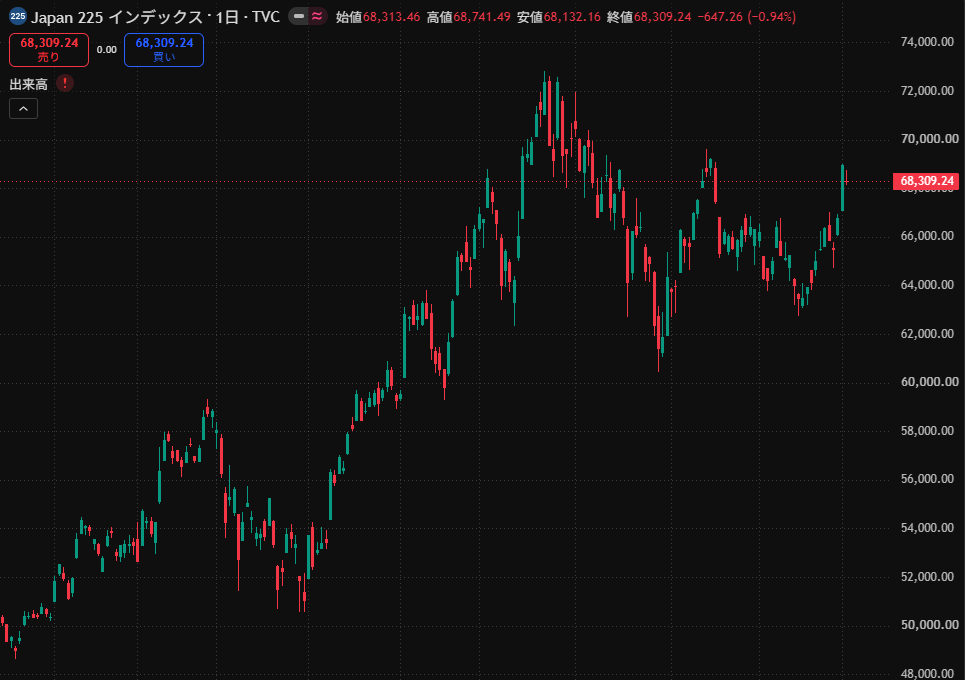Click the 56,000.00 price scale label
This screenshot has height=680, width=965.
[927, 479]
